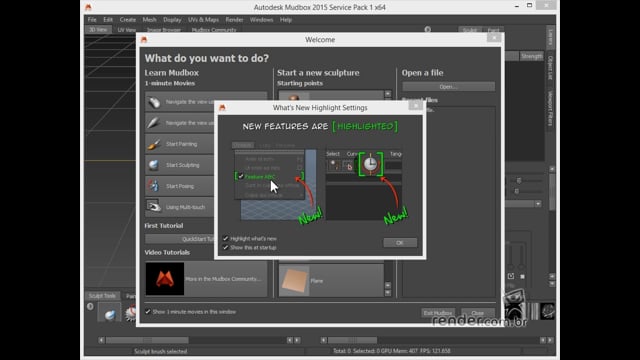
Task: Close the What's New Highlight Settings dialog
Action: click(x=416, y=106)
